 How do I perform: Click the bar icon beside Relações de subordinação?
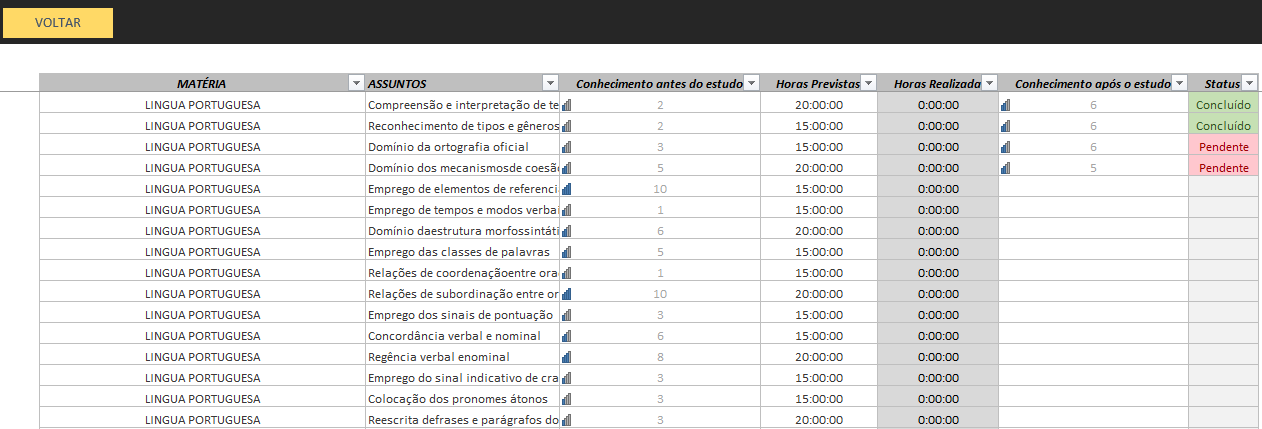click(x=566, y=293)
